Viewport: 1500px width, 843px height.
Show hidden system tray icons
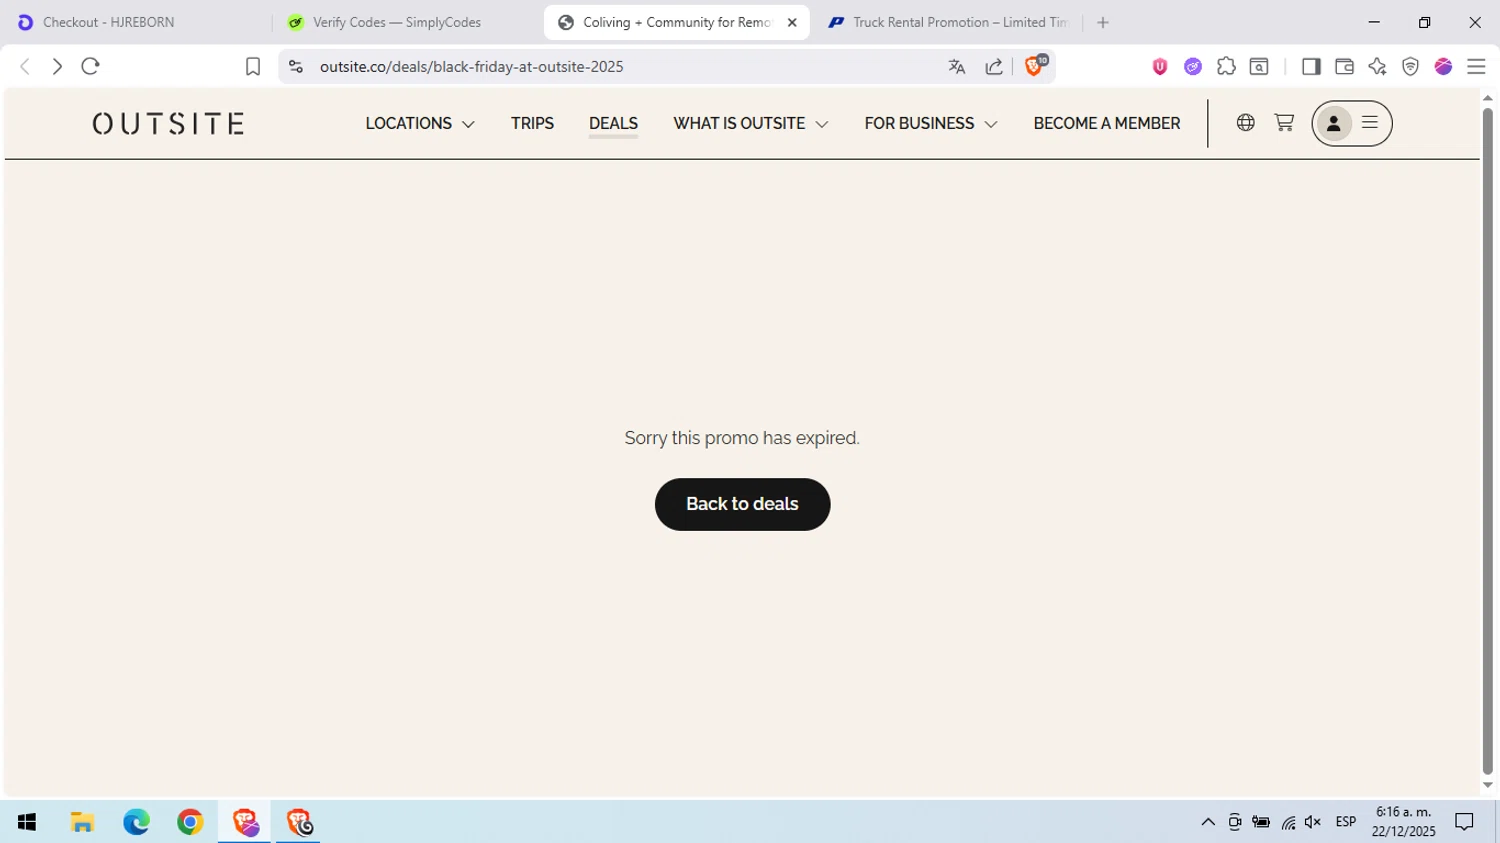1208,822
